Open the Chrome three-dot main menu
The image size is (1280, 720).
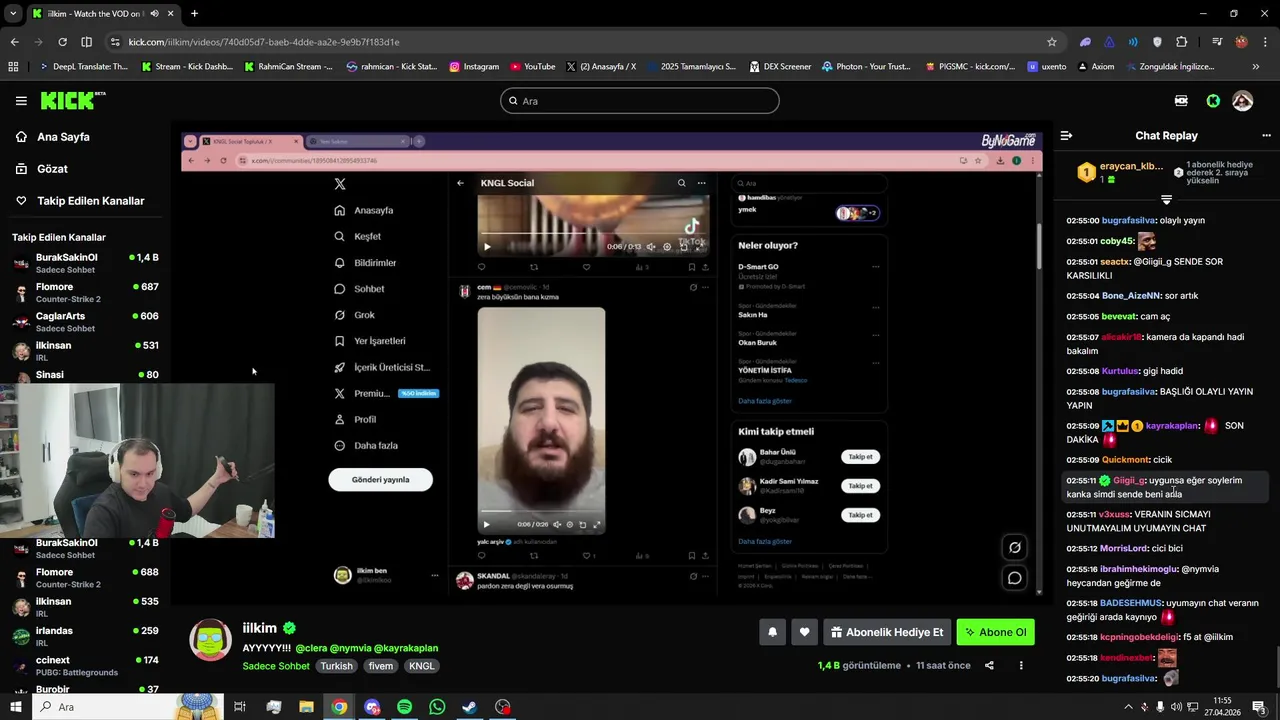[x=1265, y=42]
